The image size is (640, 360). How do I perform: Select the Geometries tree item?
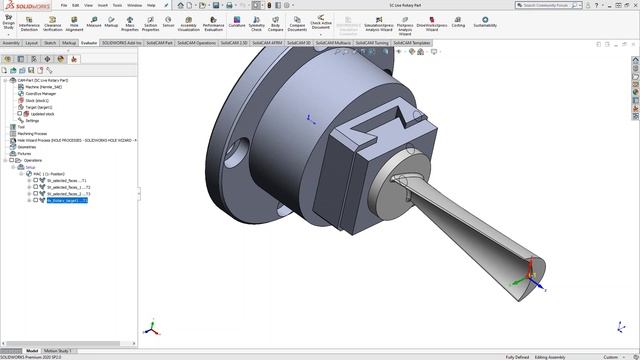coord(23,147)
